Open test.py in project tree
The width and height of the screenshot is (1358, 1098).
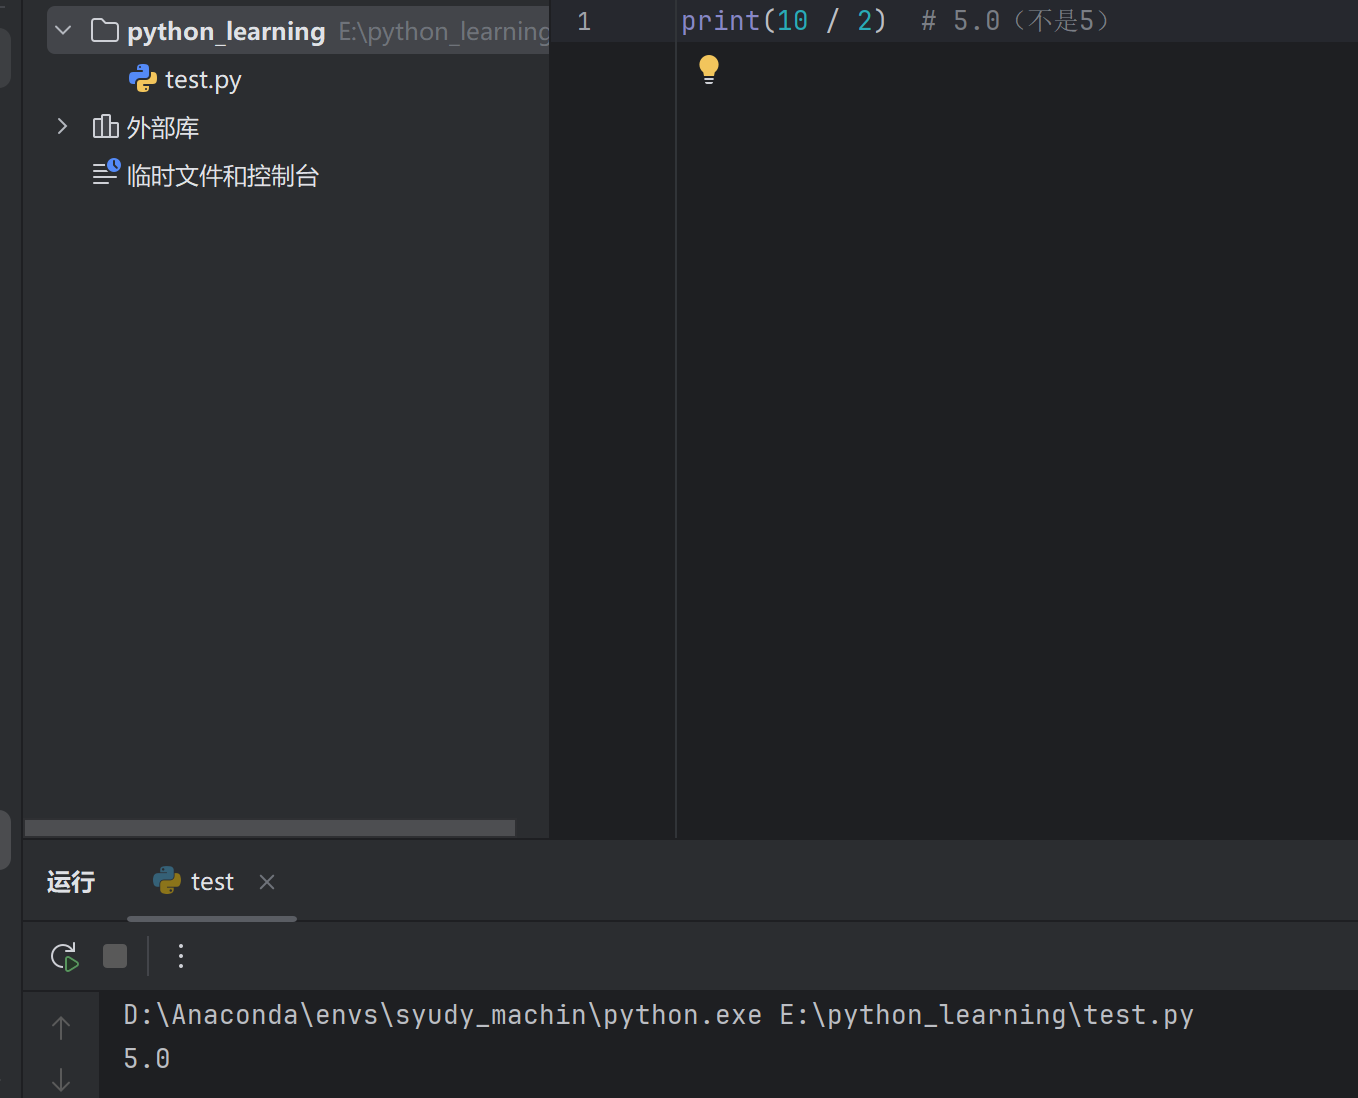pyautogui.click(x=203, y=79)
